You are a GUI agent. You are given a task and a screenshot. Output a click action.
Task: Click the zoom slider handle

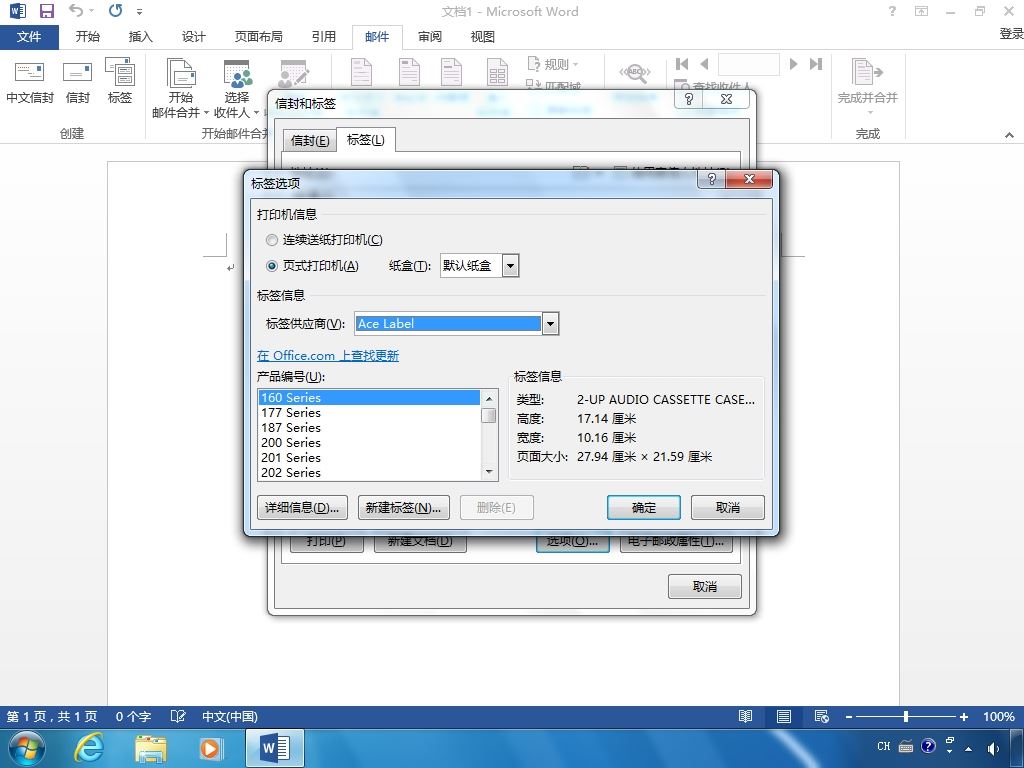click(x=906, y=716)
